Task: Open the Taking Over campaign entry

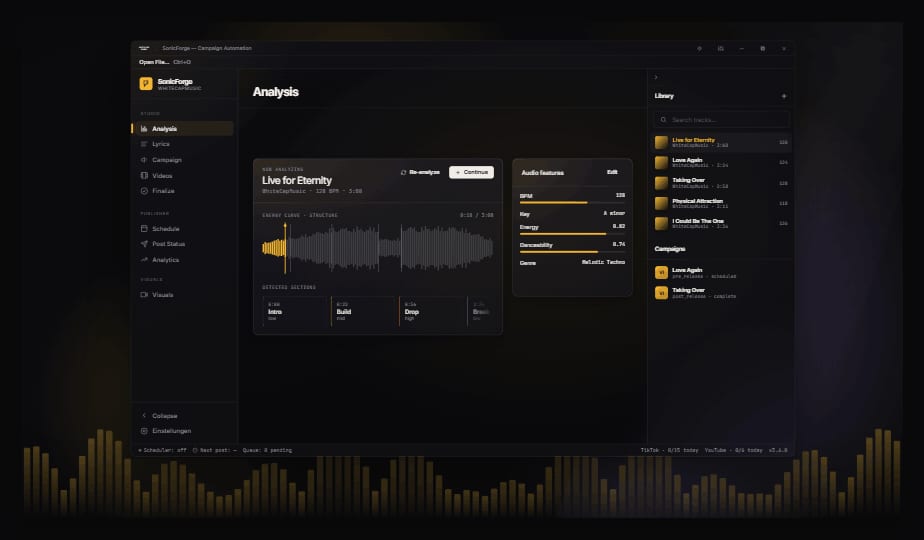Action: (721, 292)
